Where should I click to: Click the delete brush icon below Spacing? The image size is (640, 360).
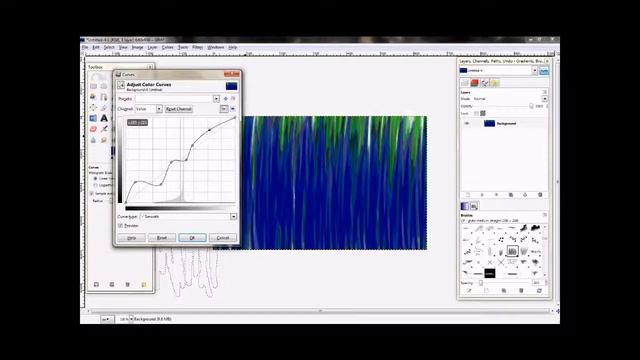[x=521, y=291]
